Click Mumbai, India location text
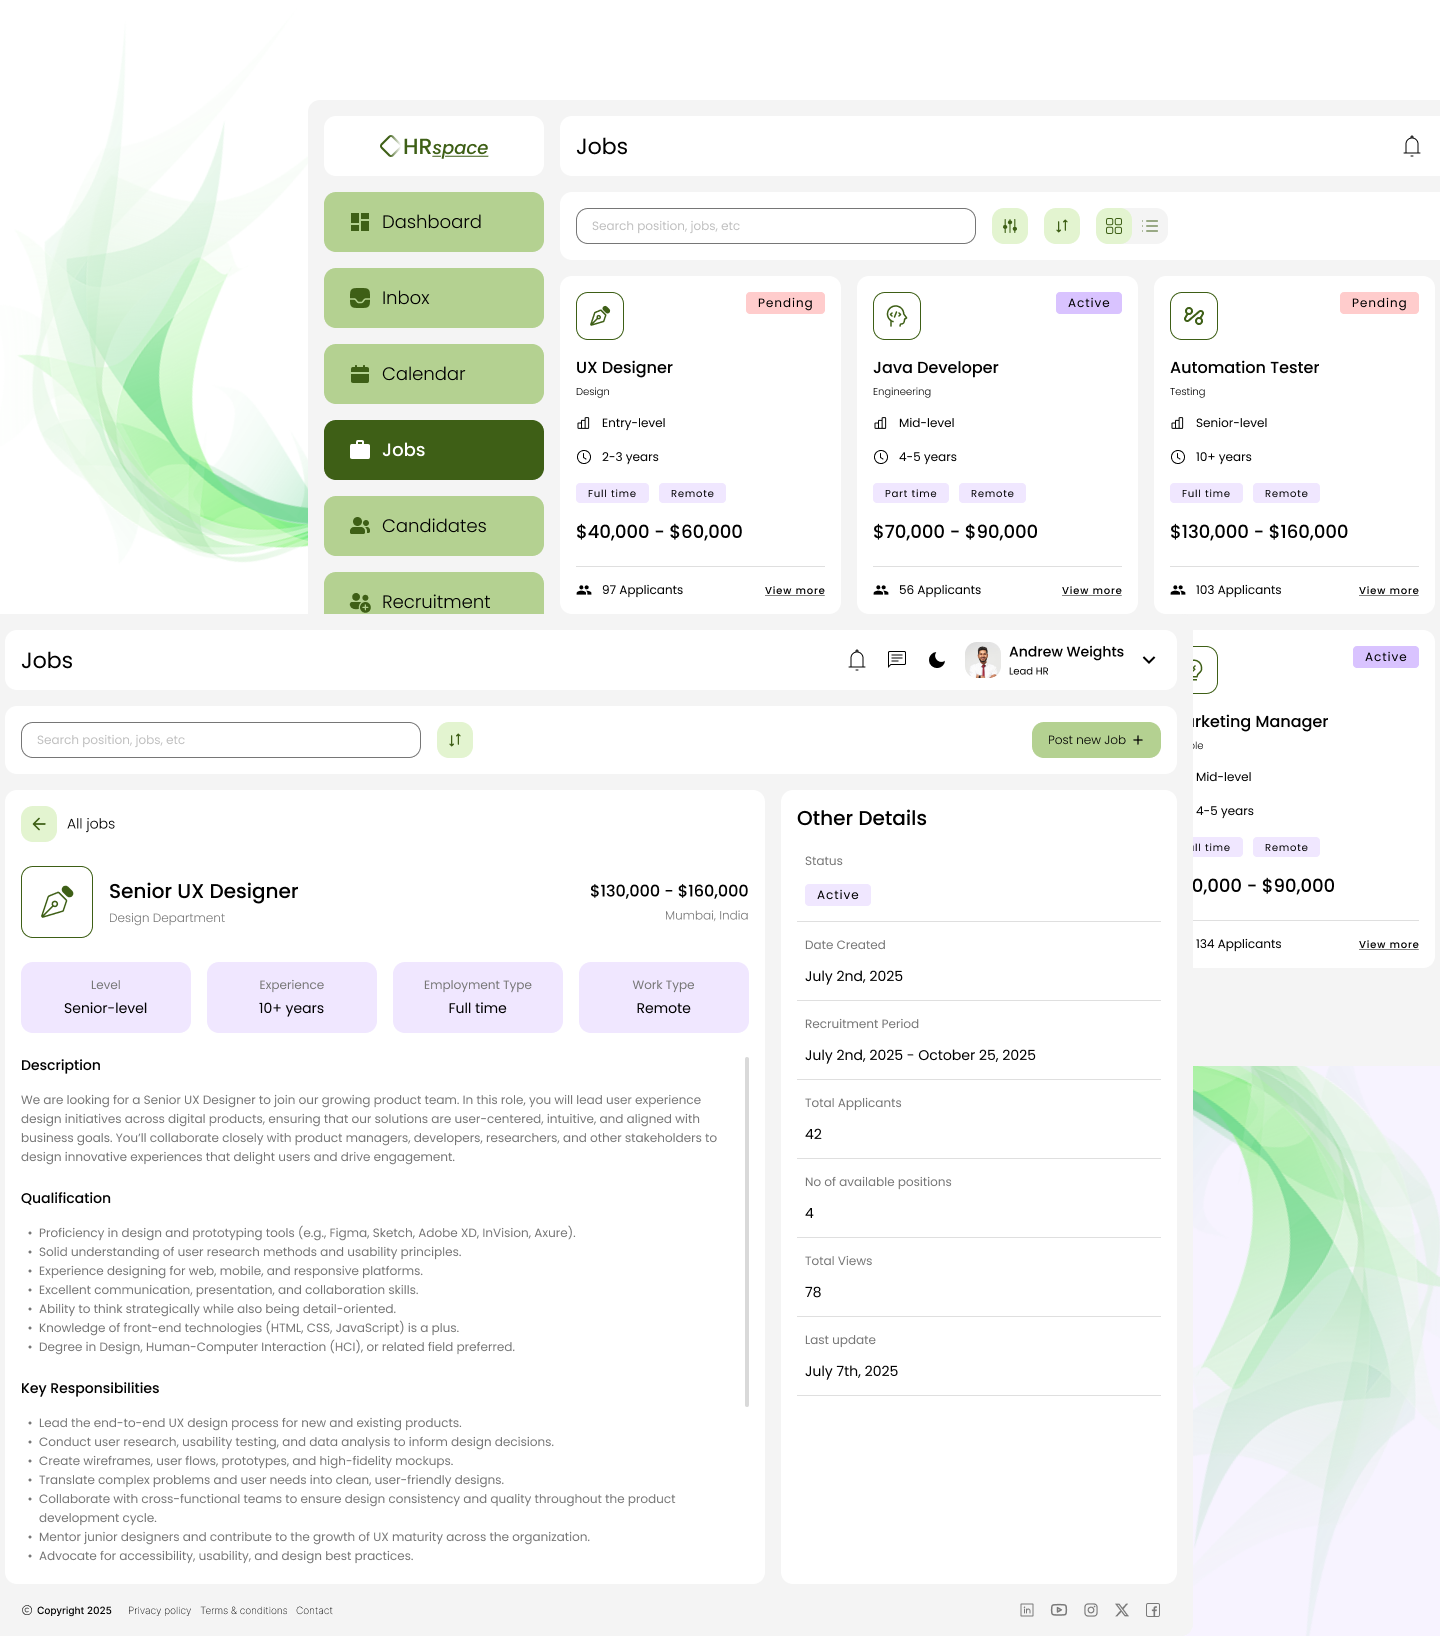The image size is (1440, 1636). tap(707, 915)
